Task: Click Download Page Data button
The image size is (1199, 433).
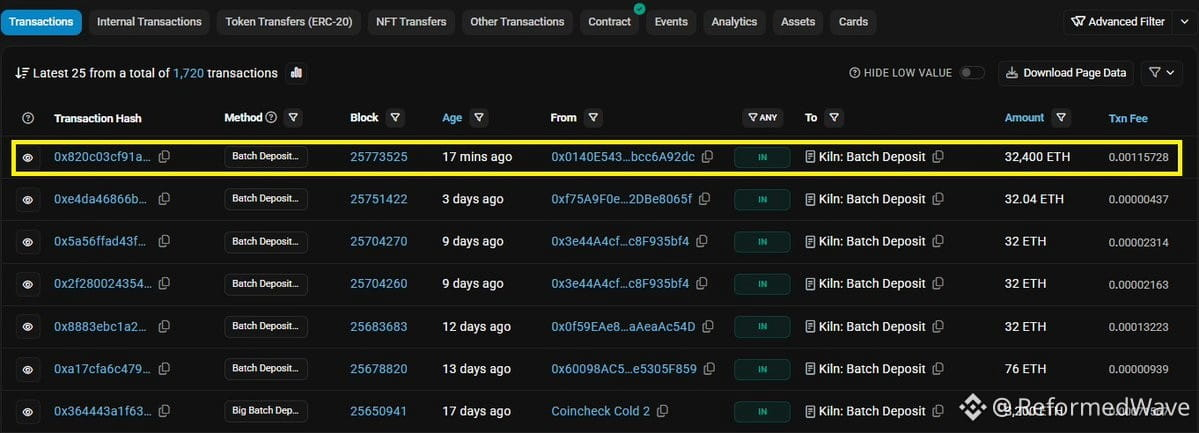Action: (x=1066, y=73)
